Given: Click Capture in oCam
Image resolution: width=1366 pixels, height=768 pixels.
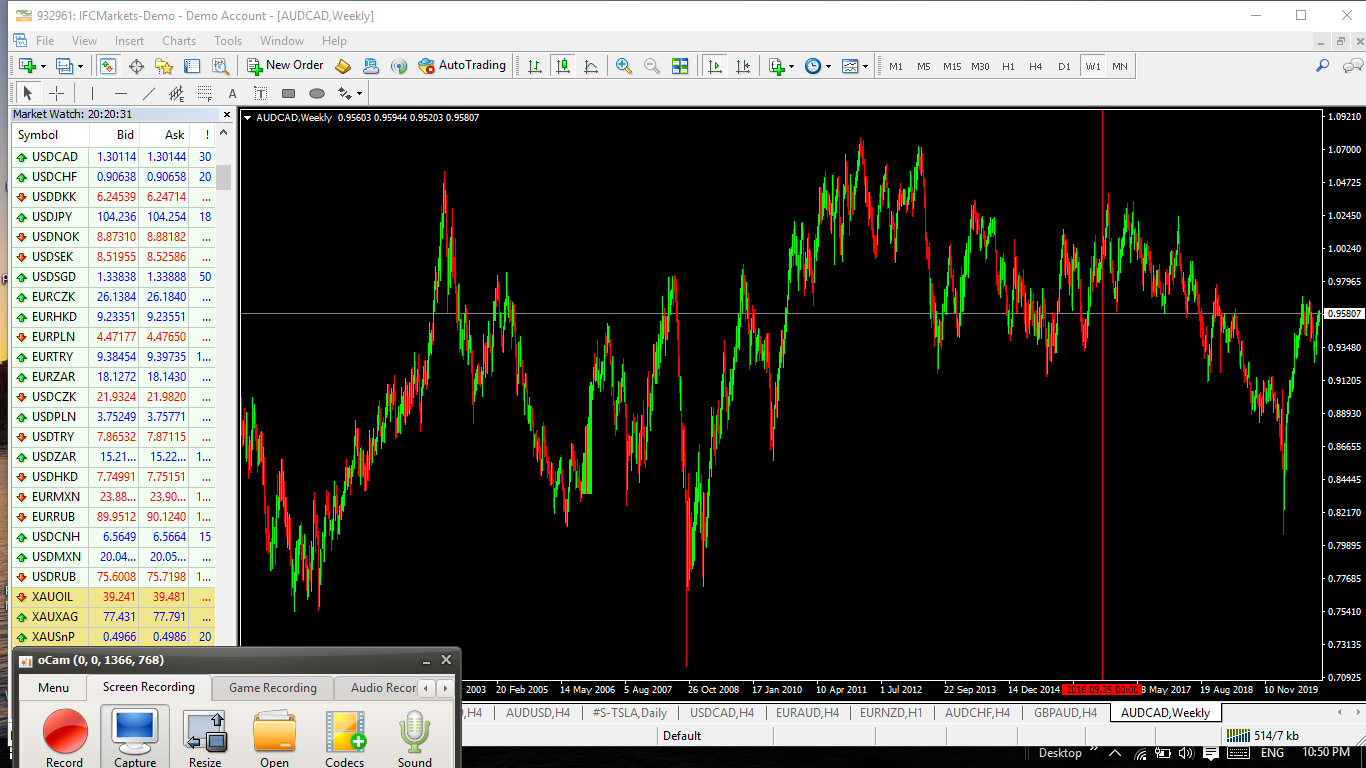Looking at the screenshot, I should (135, 737).
